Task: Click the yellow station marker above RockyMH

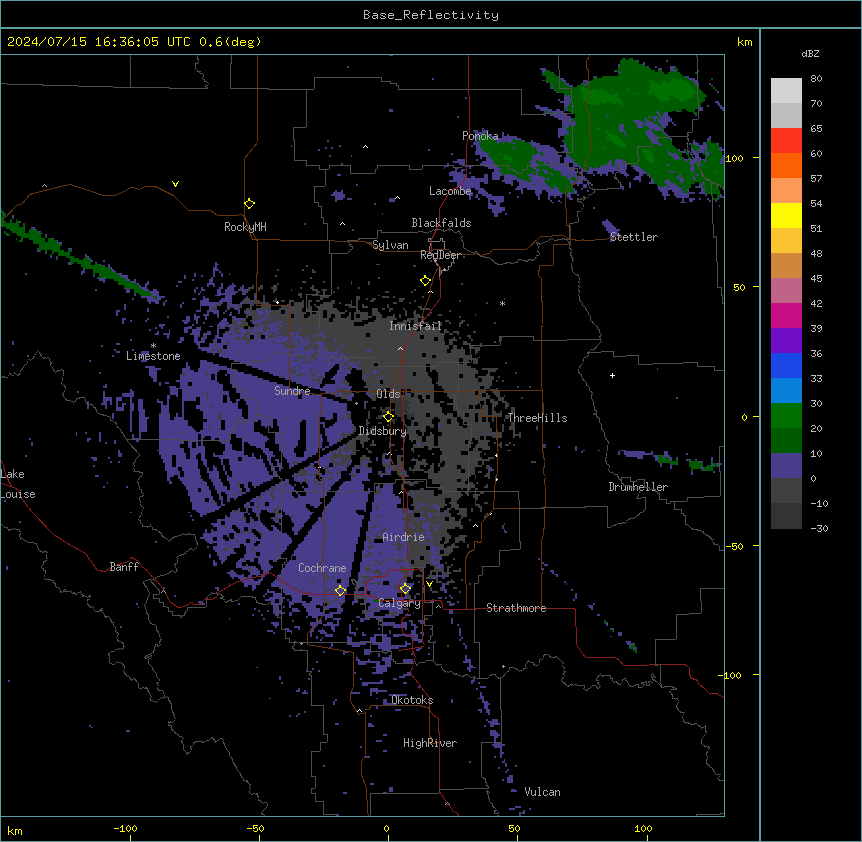Action: [x=250, y=204]
